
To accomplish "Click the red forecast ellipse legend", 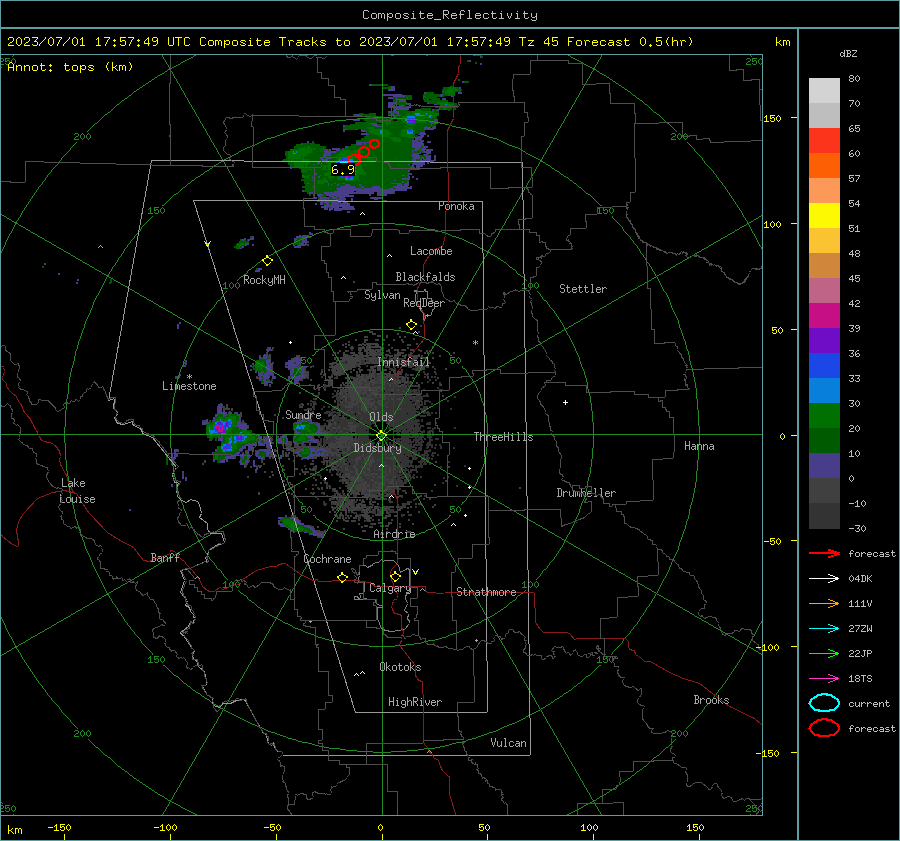I will point(824,728).
